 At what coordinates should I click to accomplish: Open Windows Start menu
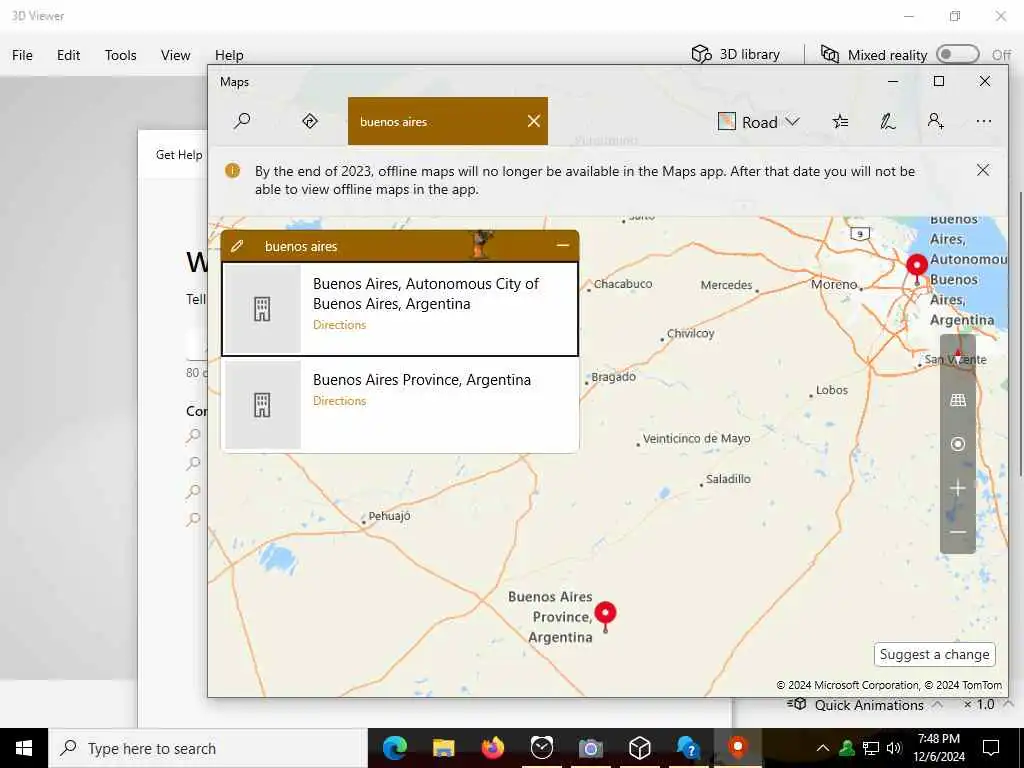click(x=24, y=748)
